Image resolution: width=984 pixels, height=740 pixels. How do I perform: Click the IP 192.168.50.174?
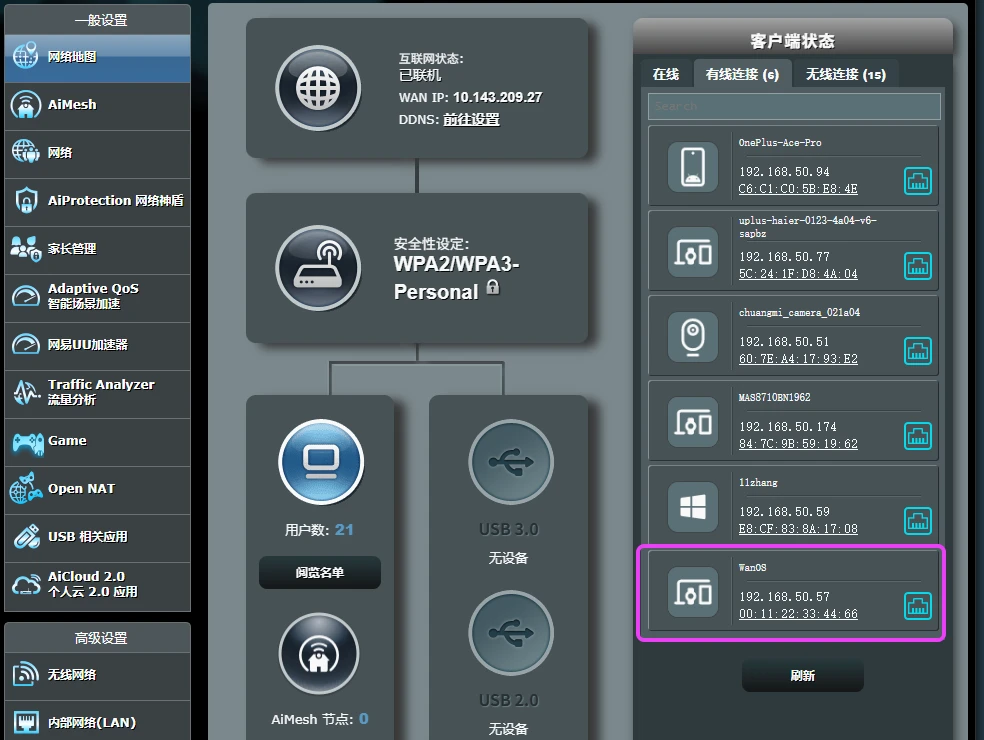tap(788, 427)
